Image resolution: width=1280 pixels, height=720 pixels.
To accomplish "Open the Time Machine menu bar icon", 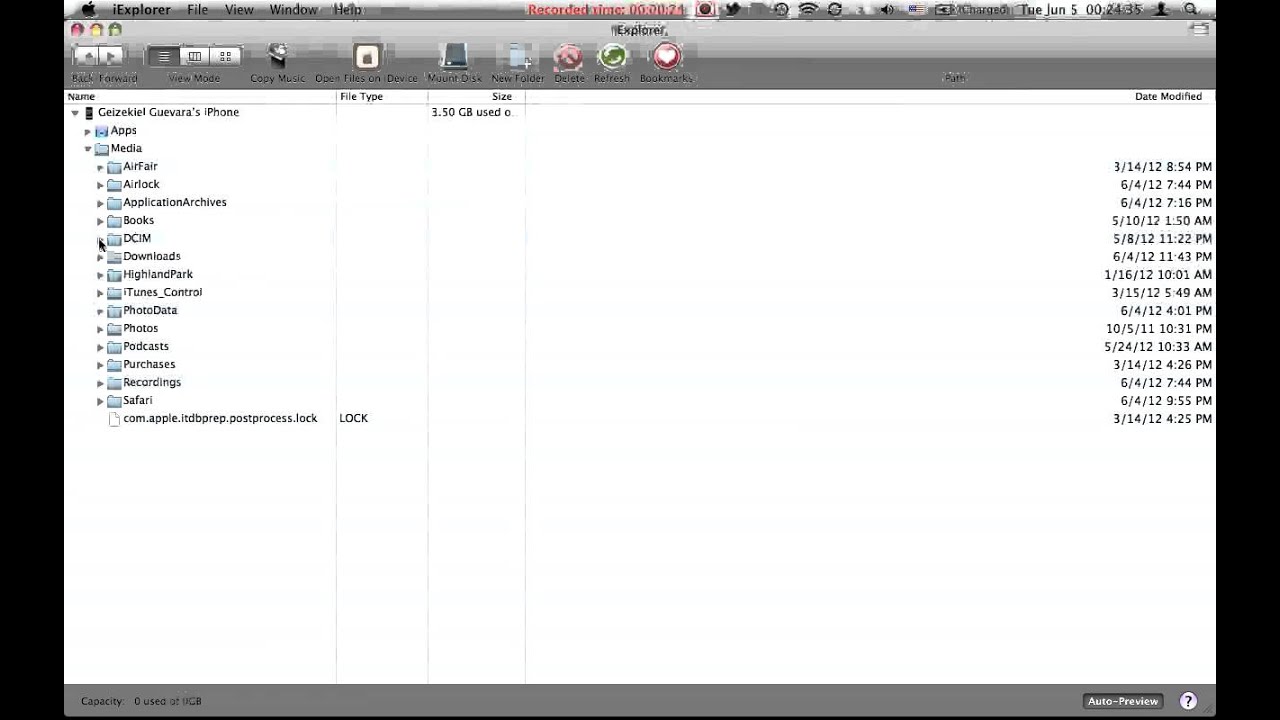I will click(x=781, y=9).
